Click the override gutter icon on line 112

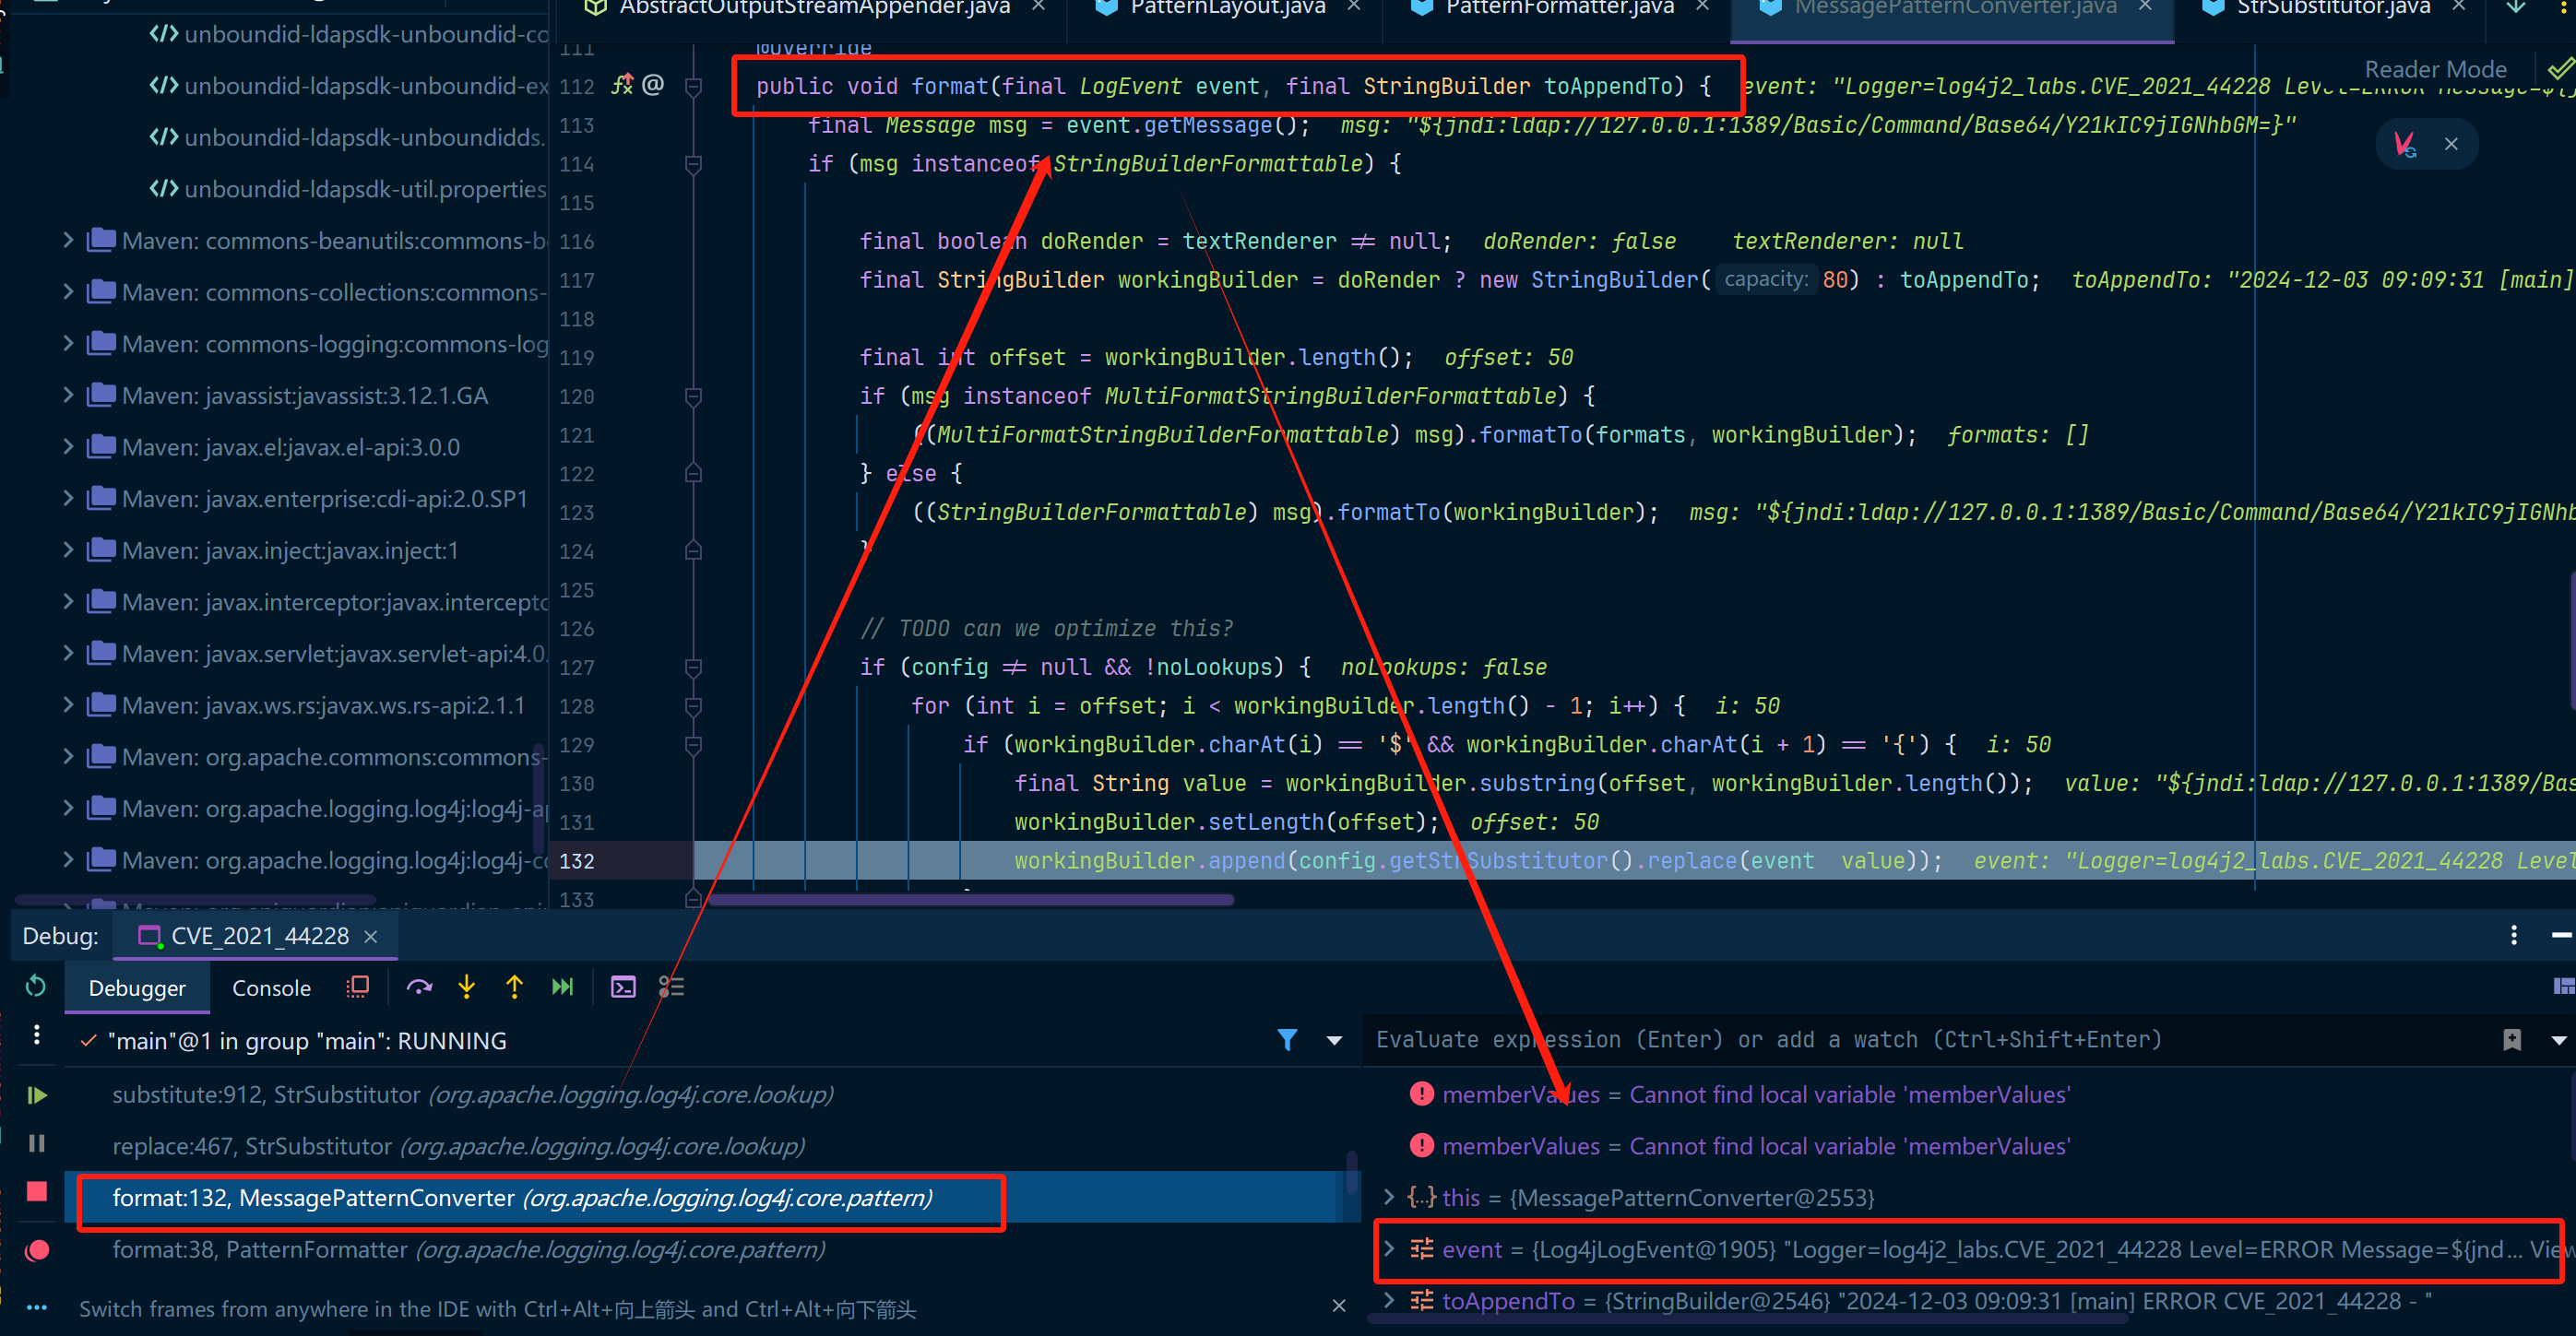tap(622, 85)
